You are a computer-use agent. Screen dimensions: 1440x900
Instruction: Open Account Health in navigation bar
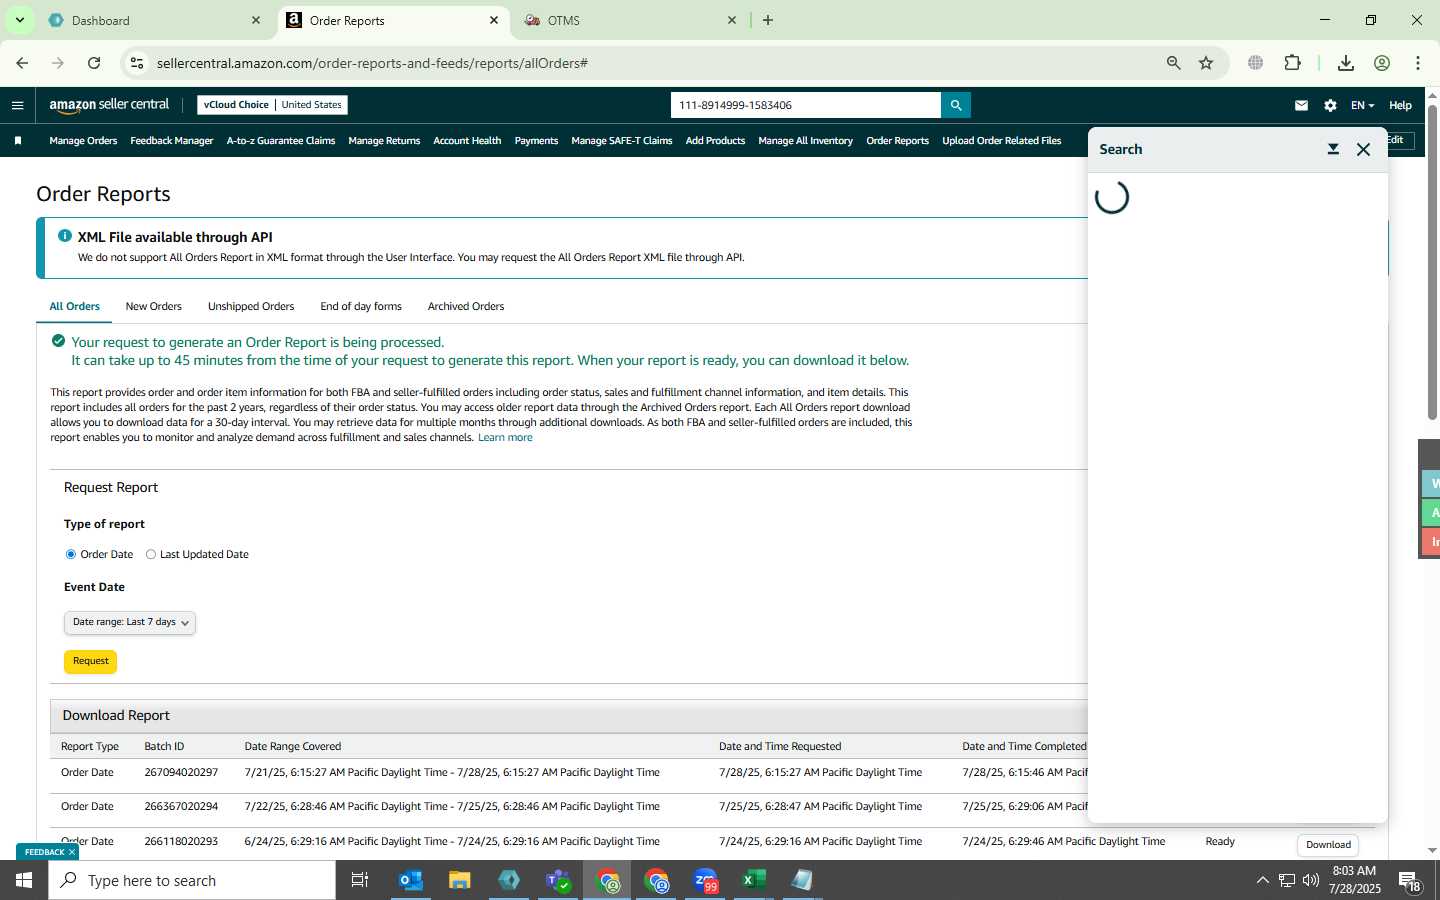467,141
